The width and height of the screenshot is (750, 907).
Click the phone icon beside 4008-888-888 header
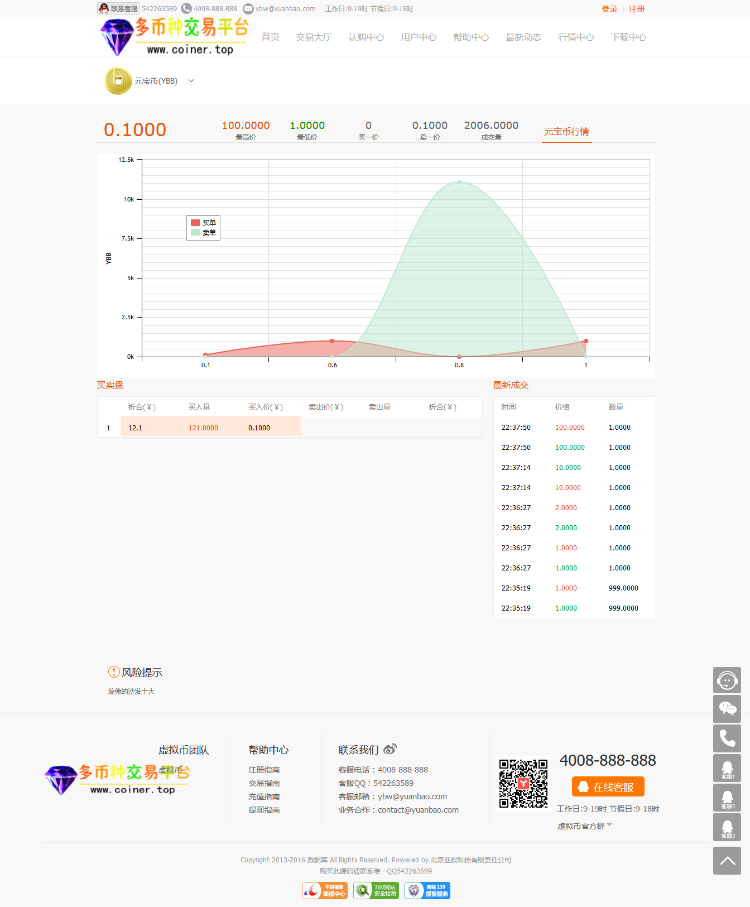[x=186, y=8]
